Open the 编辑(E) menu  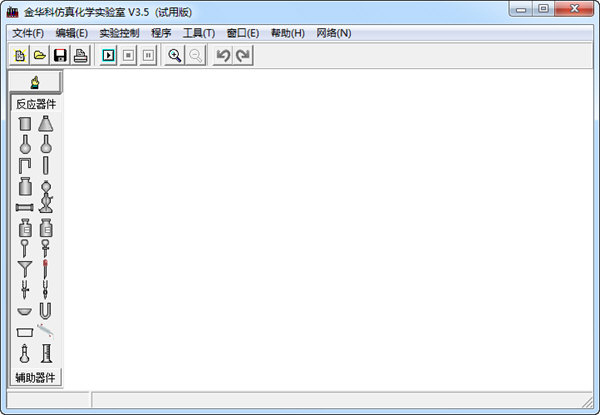(x=72, y=34)
